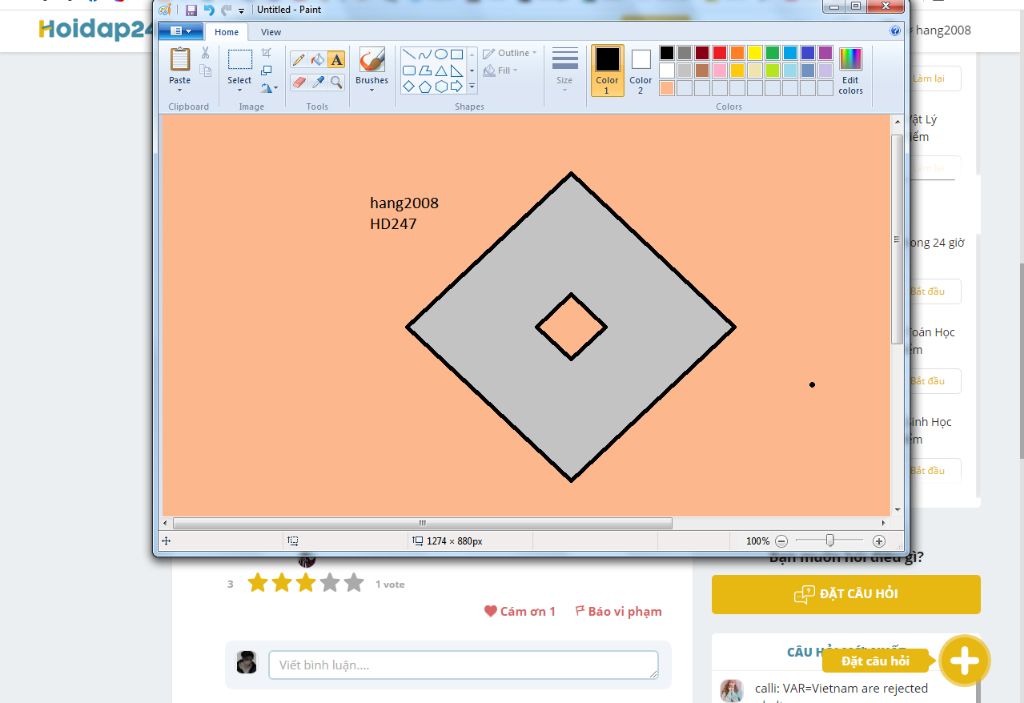
Task: Choose the purple palette swatch
Action: coord(825,53)
